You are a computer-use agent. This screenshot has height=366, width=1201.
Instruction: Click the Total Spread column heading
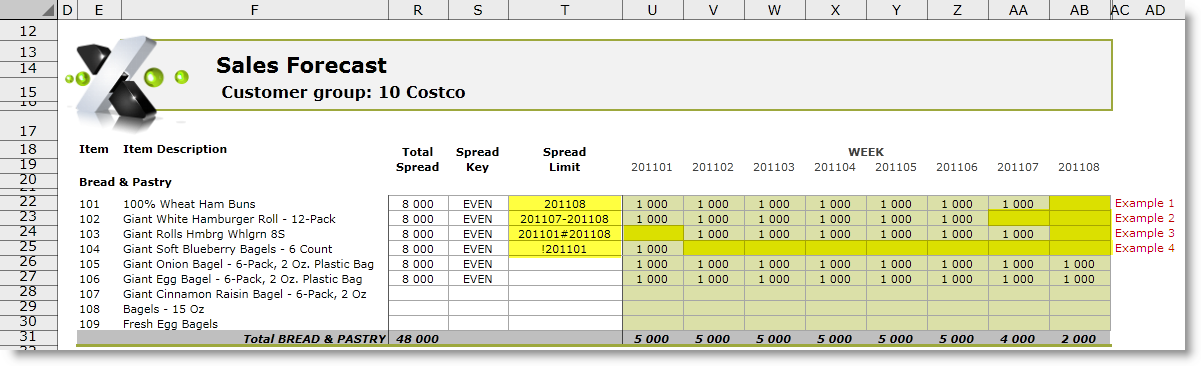[x=418, y=159]
